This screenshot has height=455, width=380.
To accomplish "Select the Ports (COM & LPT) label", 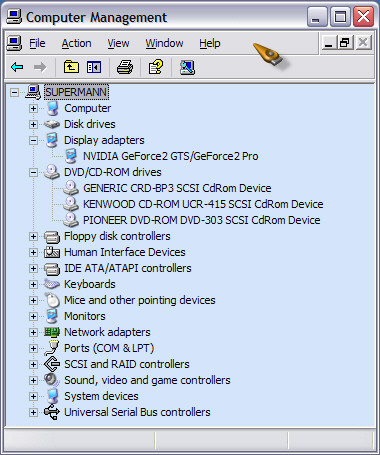I will coord(109,348).
